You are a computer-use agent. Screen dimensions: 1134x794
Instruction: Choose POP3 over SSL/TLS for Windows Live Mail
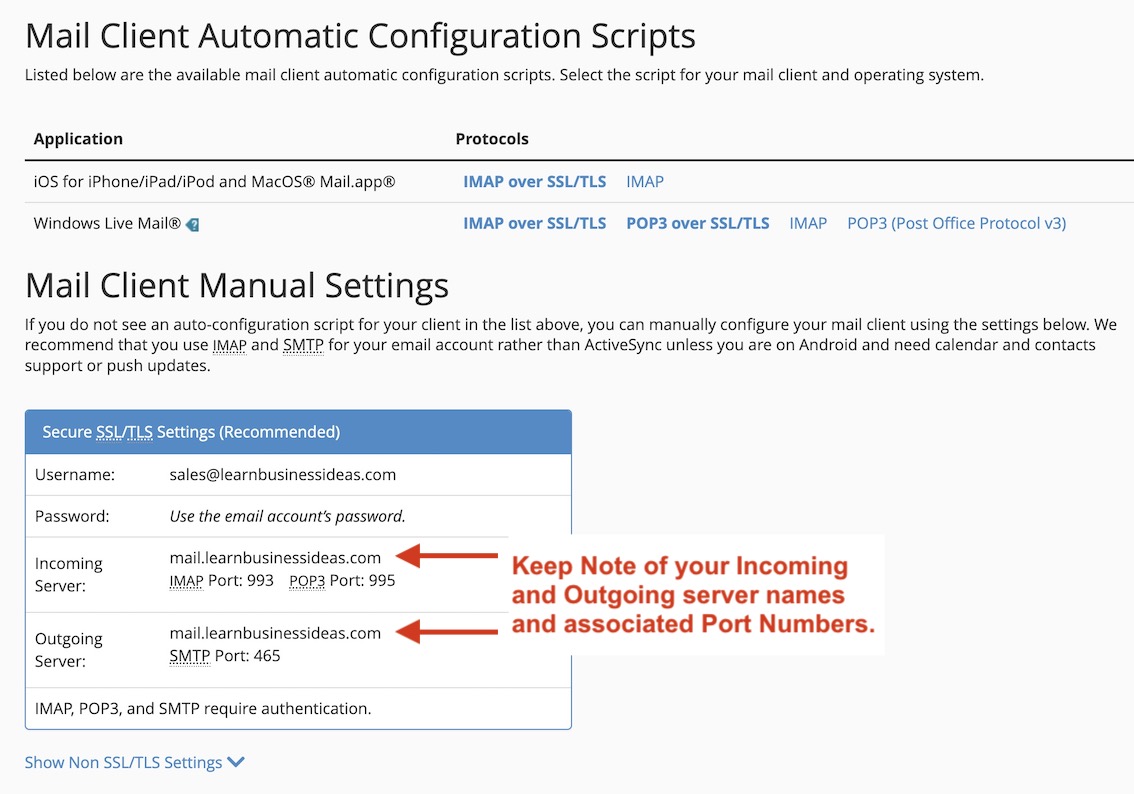click(x=697, y=223)
